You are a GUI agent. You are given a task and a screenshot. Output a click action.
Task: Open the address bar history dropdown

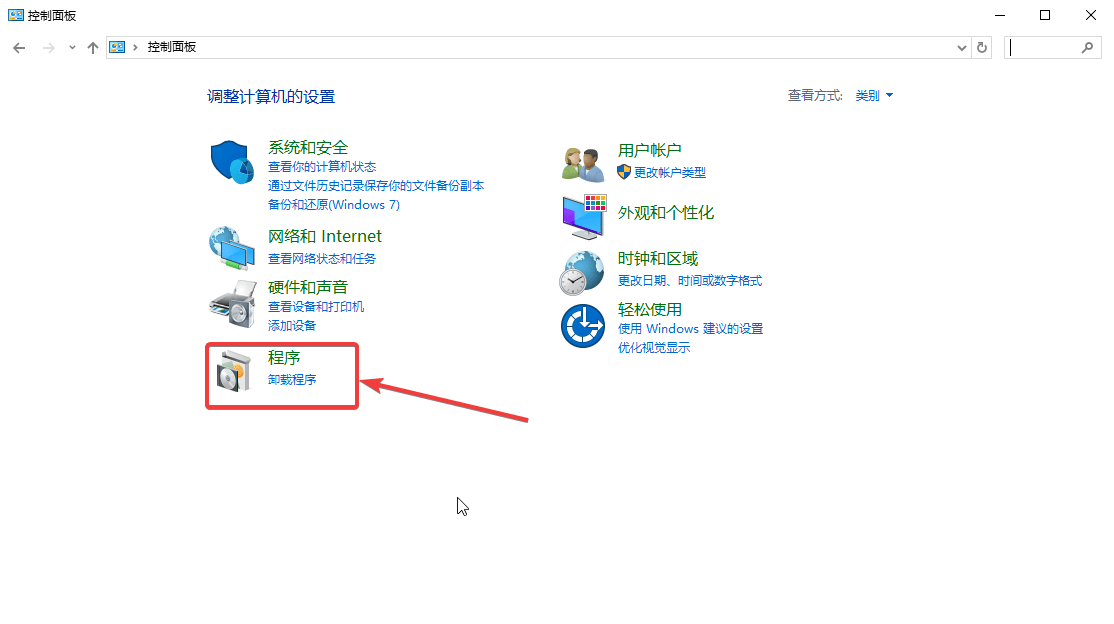[961, 48]
